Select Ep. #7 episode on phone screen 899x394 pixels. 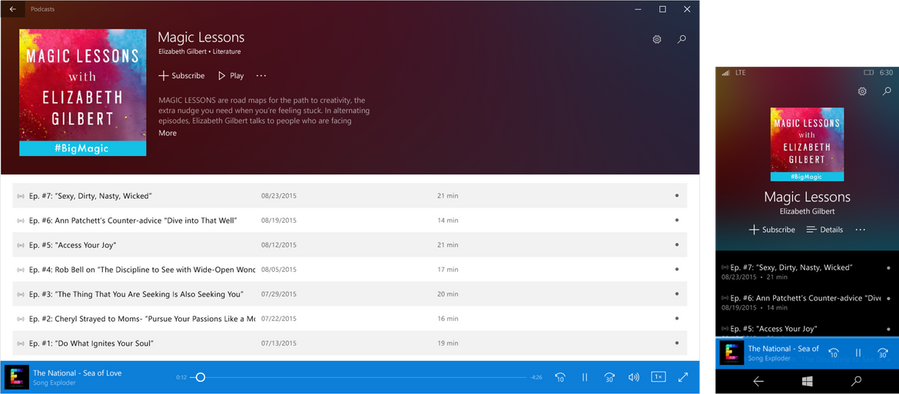[807, 272]
